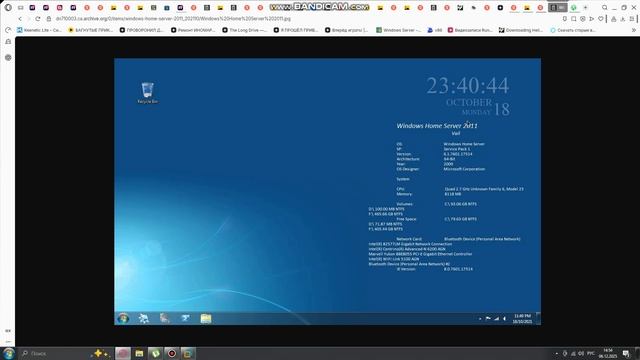The height and width of the screenshot is (360, 640).
Task: Open File Explorer from the taskbar
Action: point(139,353)
